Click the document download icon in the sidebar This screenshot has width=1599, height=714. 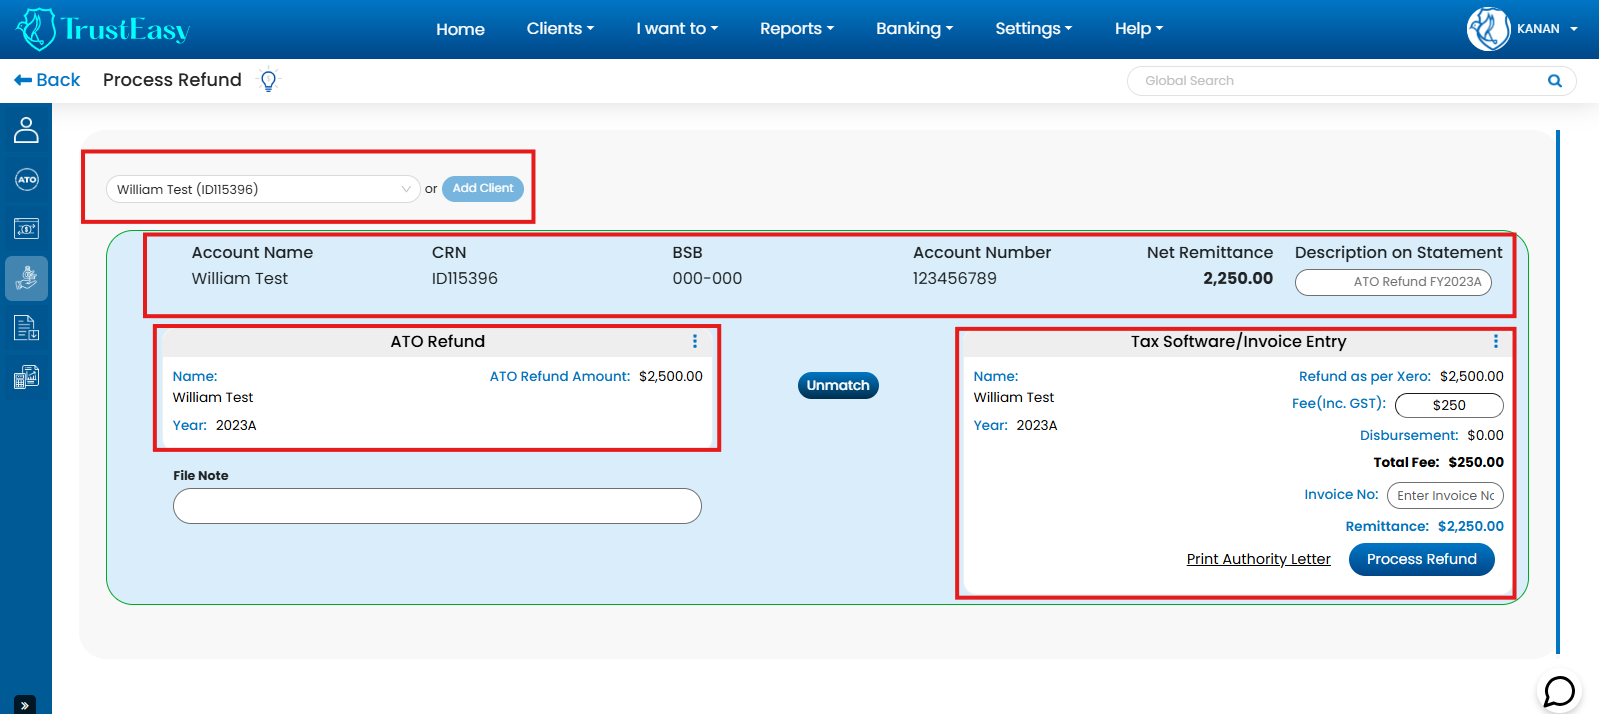pos(26,328)
